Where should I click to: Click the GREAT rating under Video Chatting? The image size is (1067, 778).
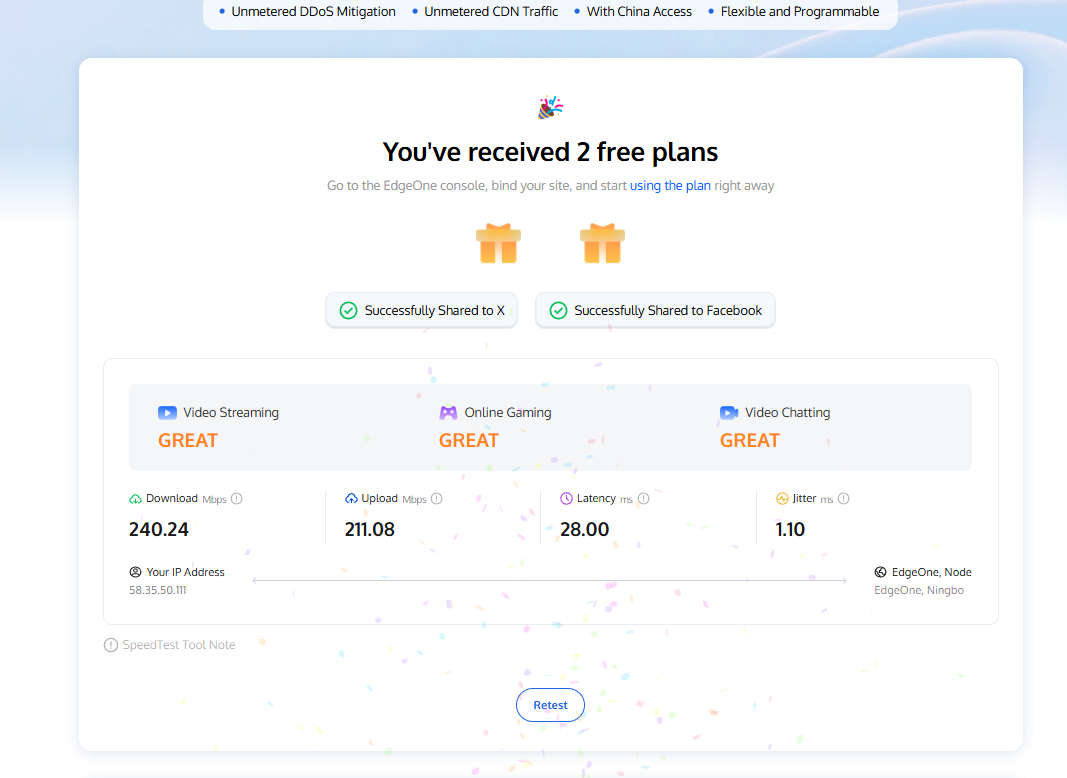[750, 441]
